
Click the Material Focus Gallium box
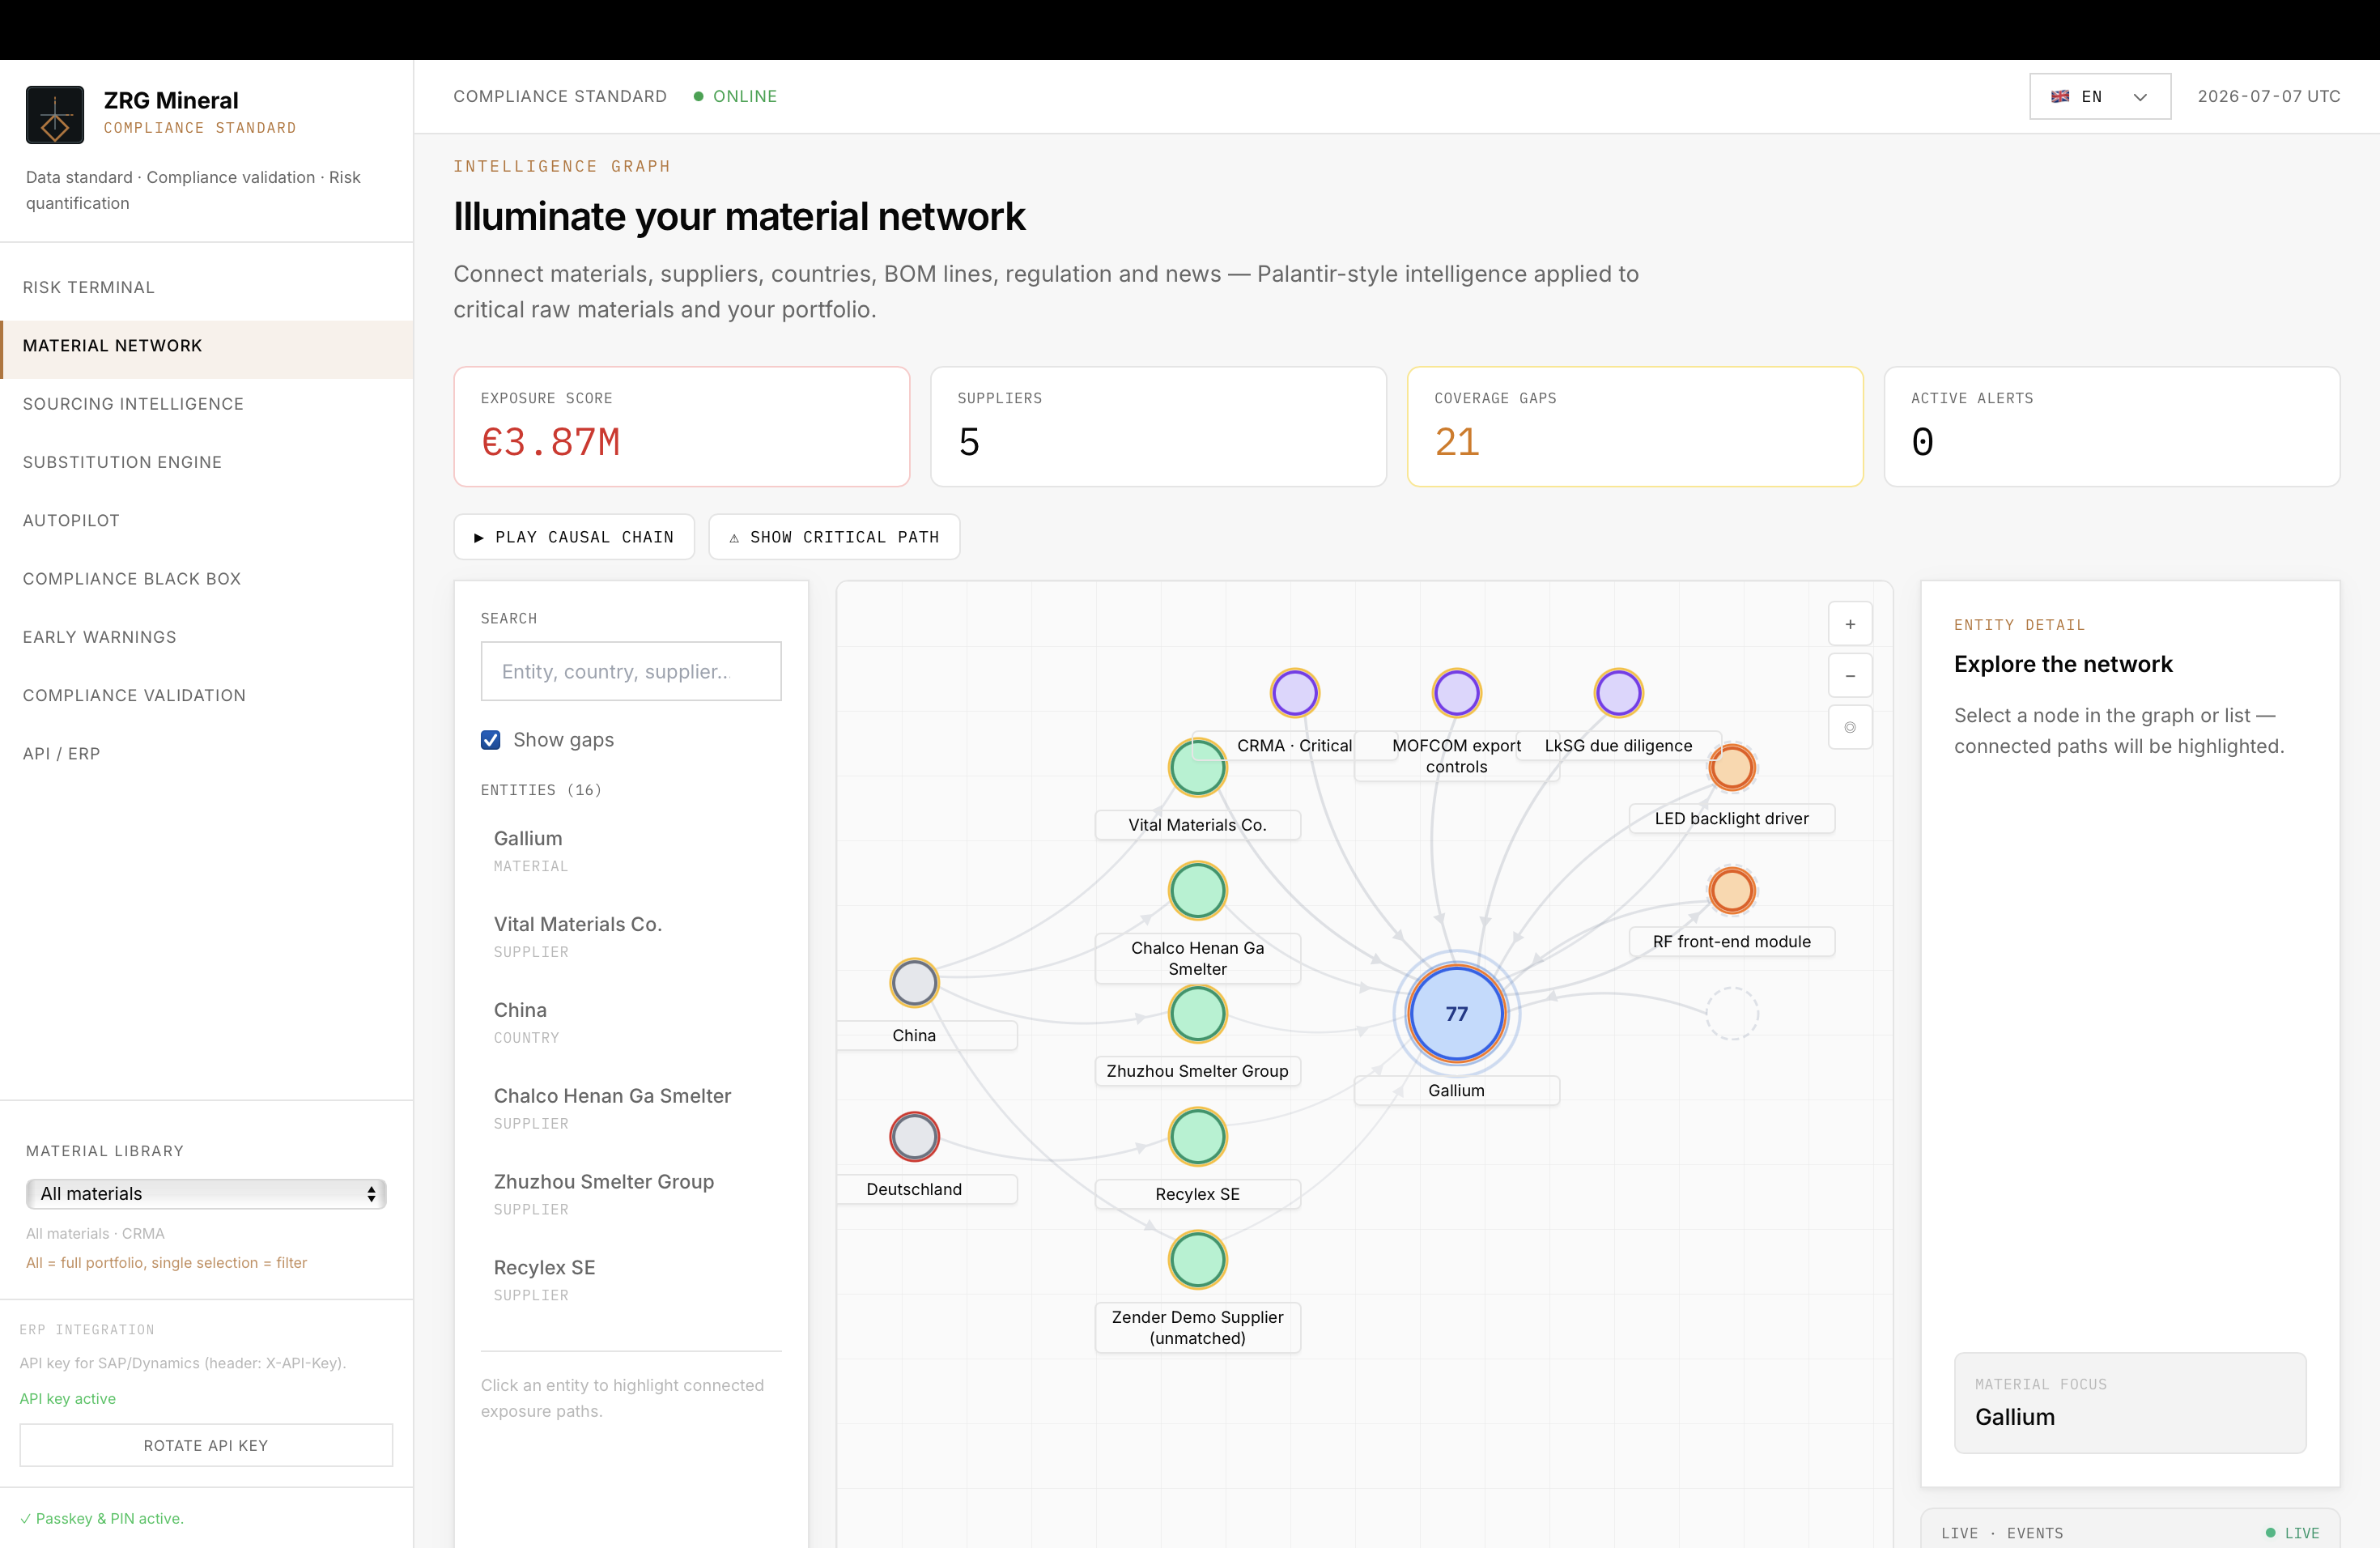click(x=2130, y=1403)
